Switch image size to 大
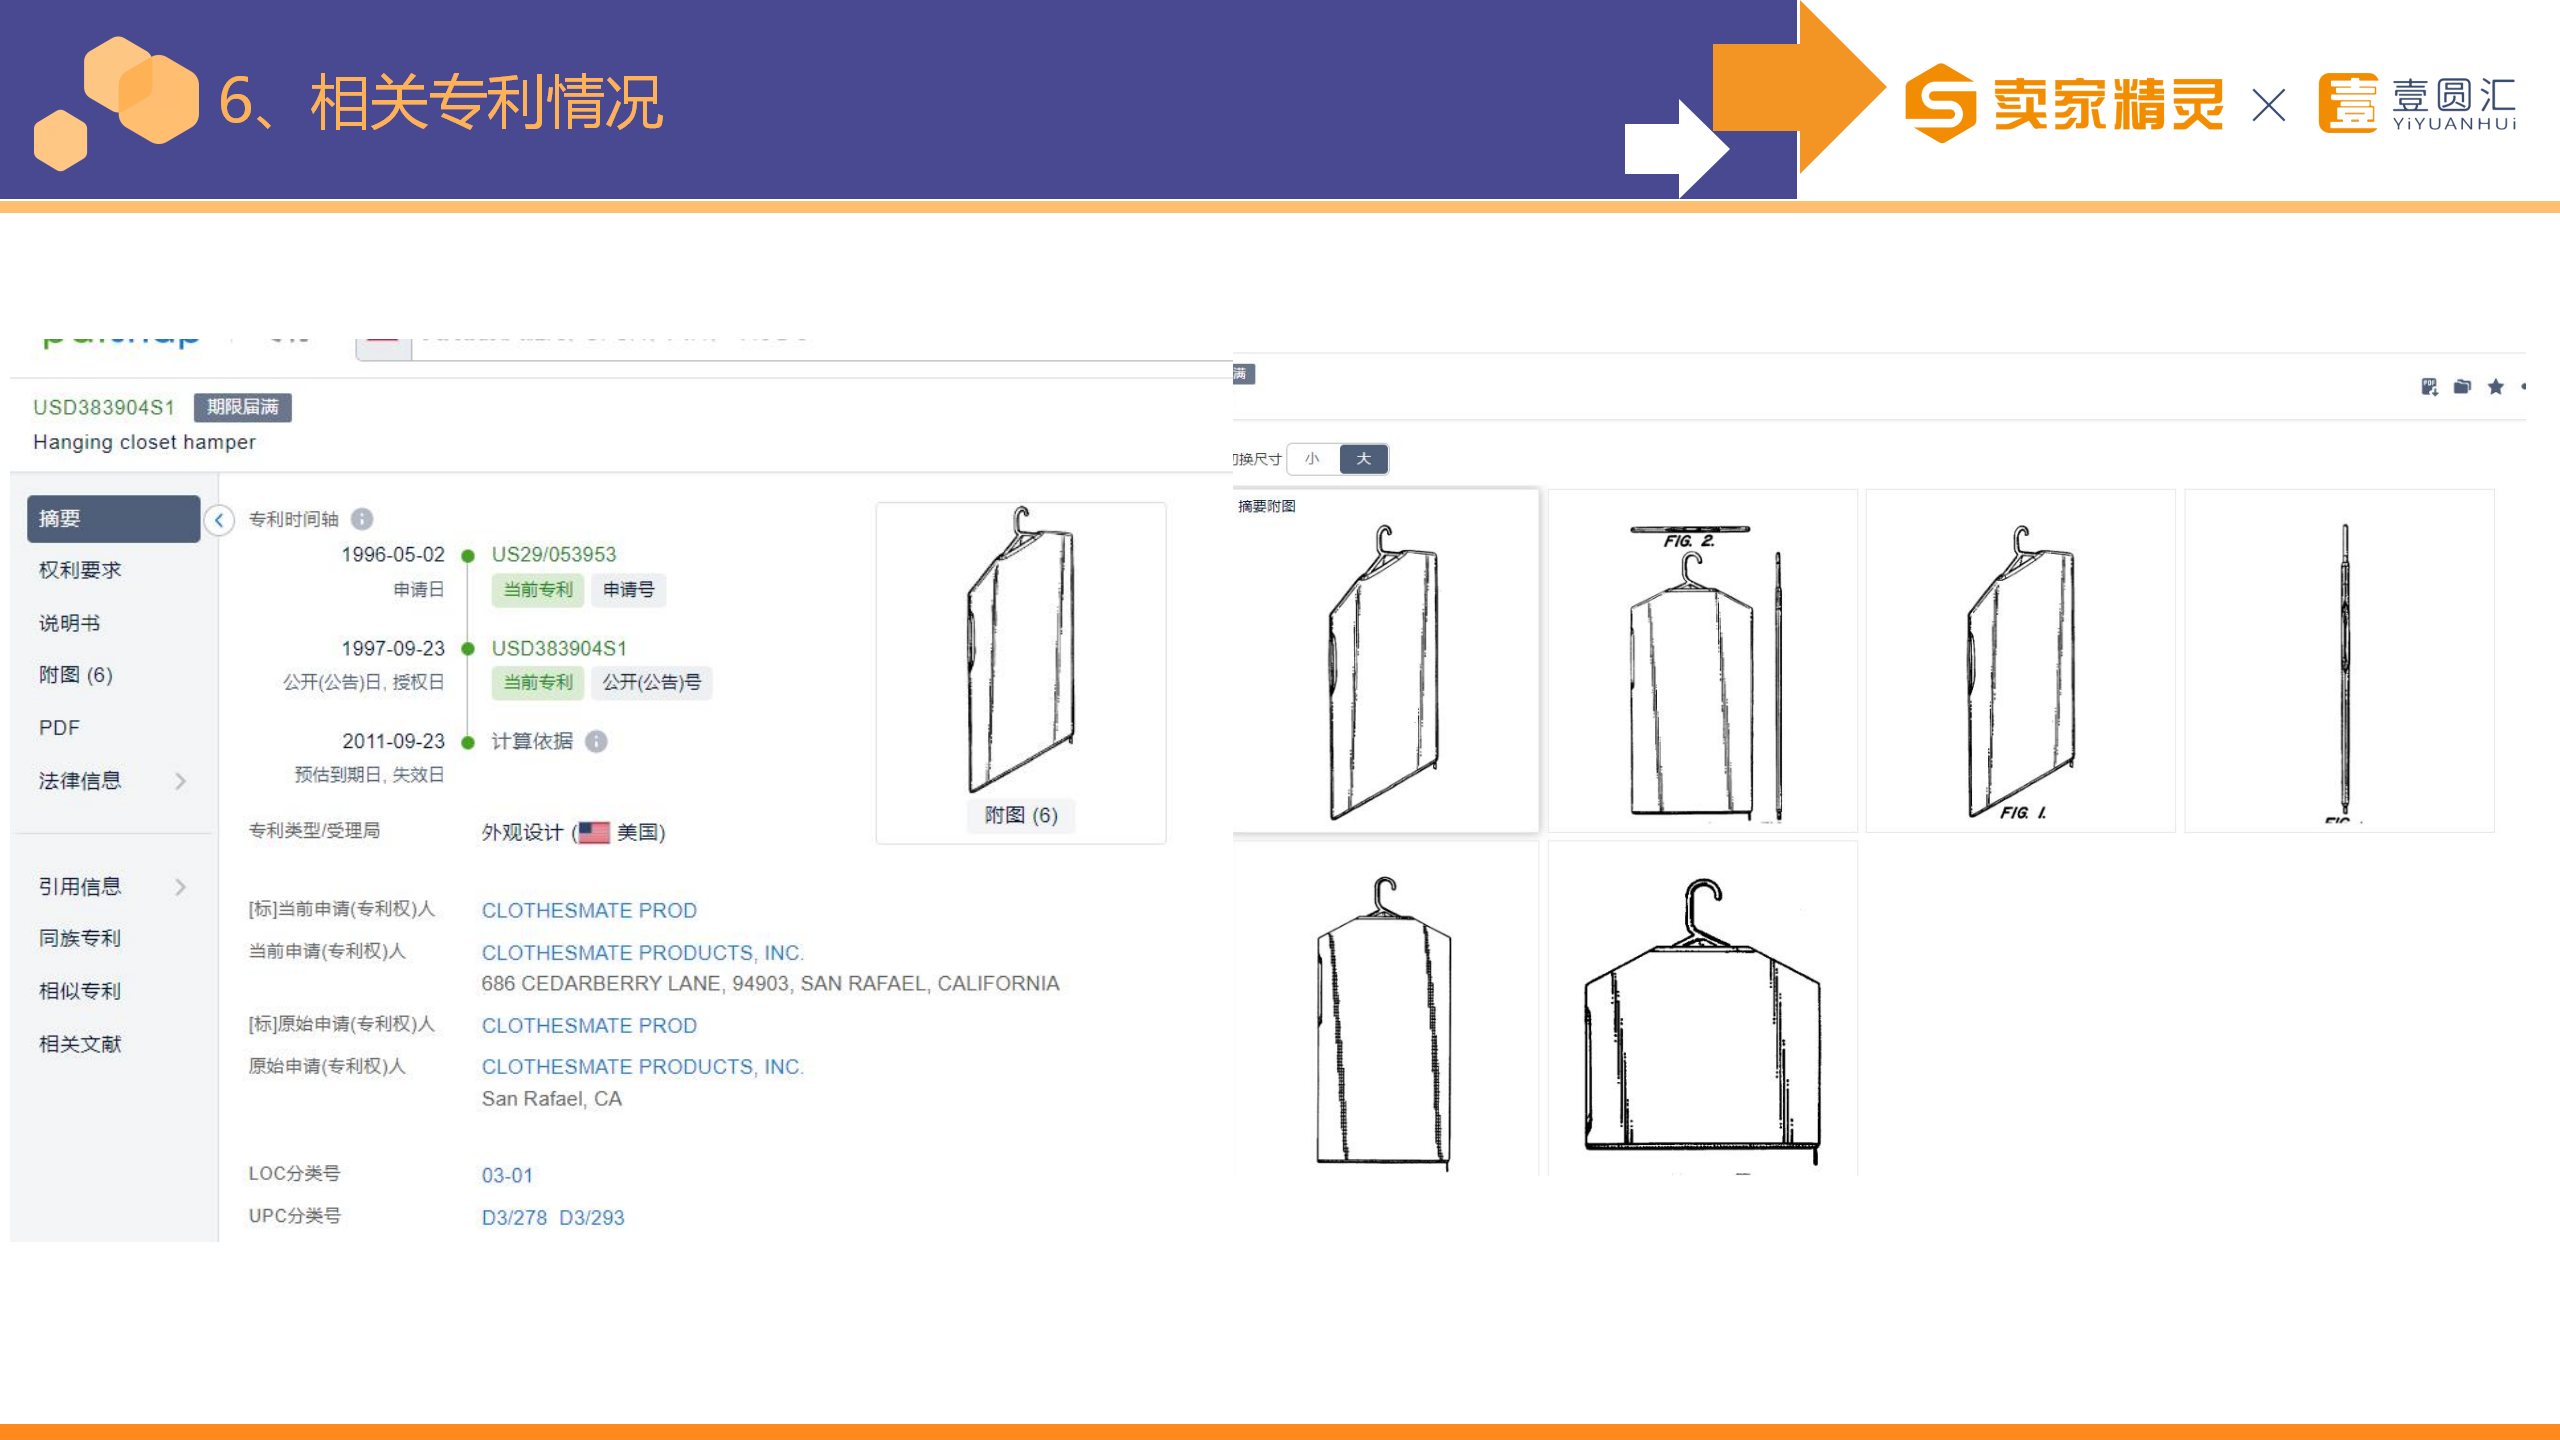 [1363, 459]
